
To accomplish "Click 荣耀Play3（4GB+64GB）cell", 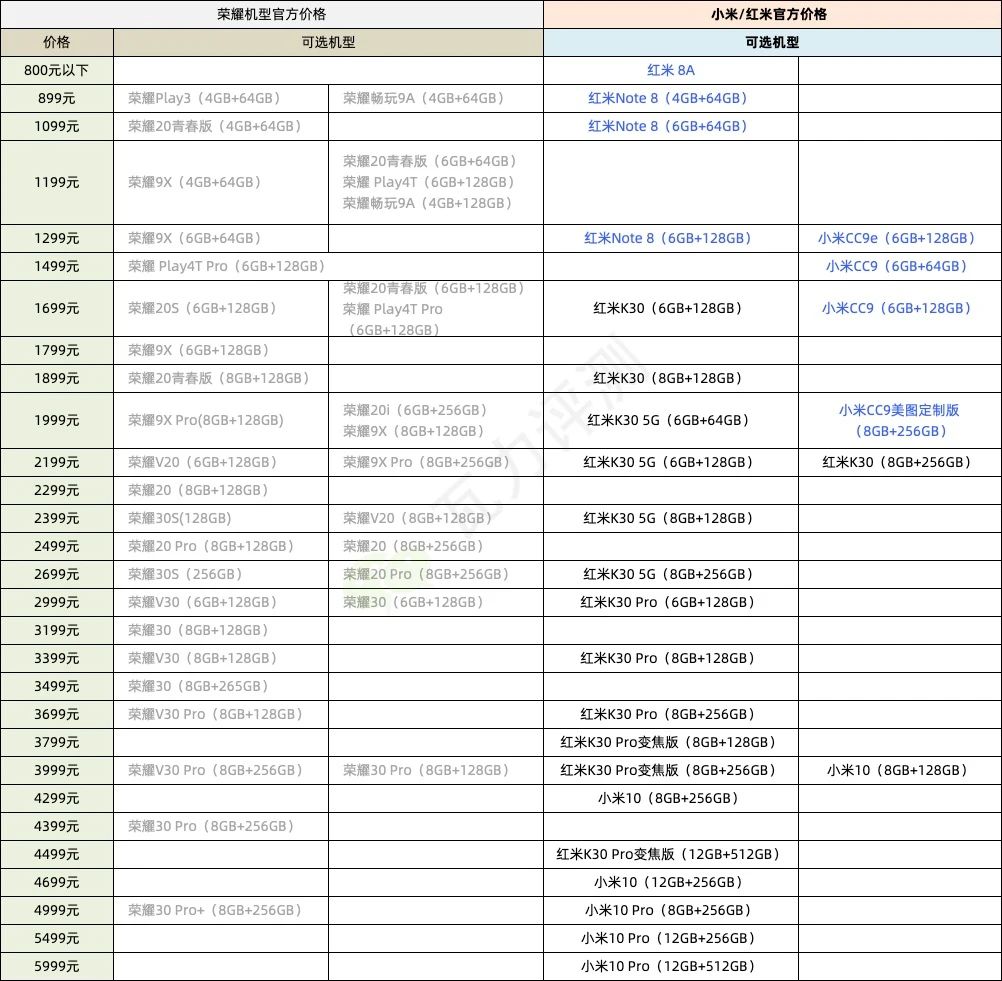I will coord(221,98).
